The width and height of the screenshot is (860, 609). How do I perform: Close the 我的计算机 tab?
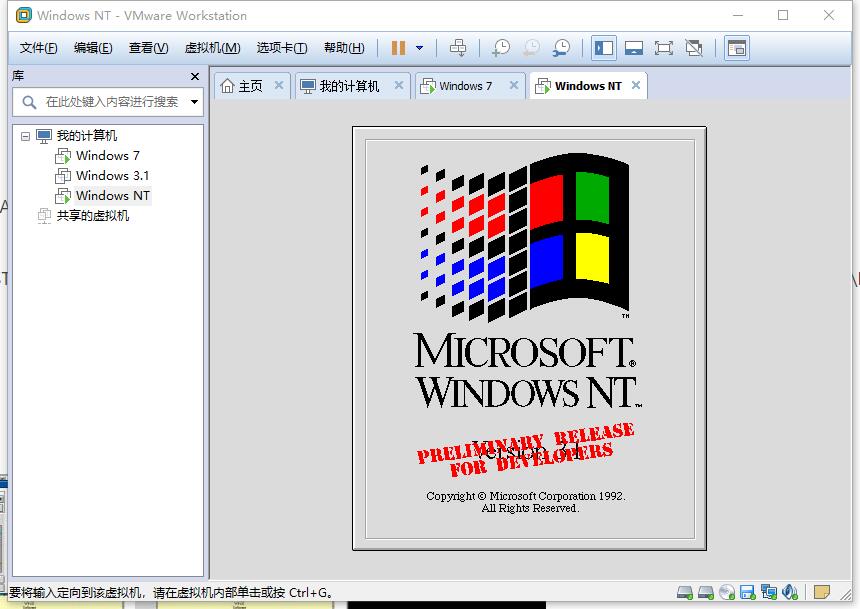coord(399,86)
